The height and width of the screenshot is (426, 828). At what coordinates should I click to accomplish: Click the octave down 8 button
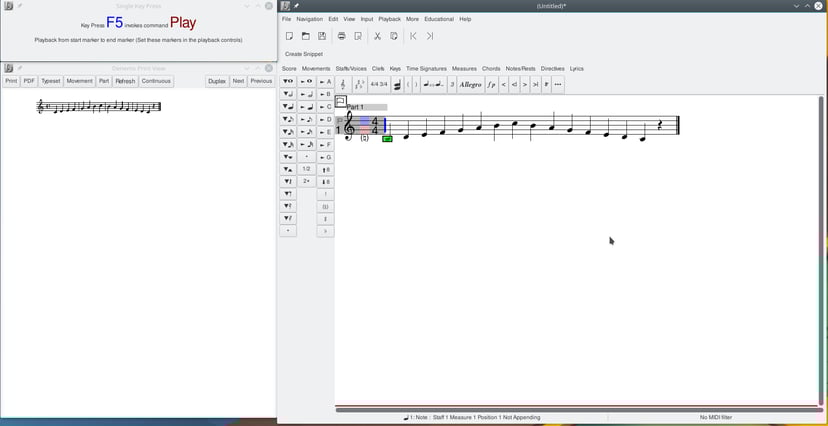325,182
